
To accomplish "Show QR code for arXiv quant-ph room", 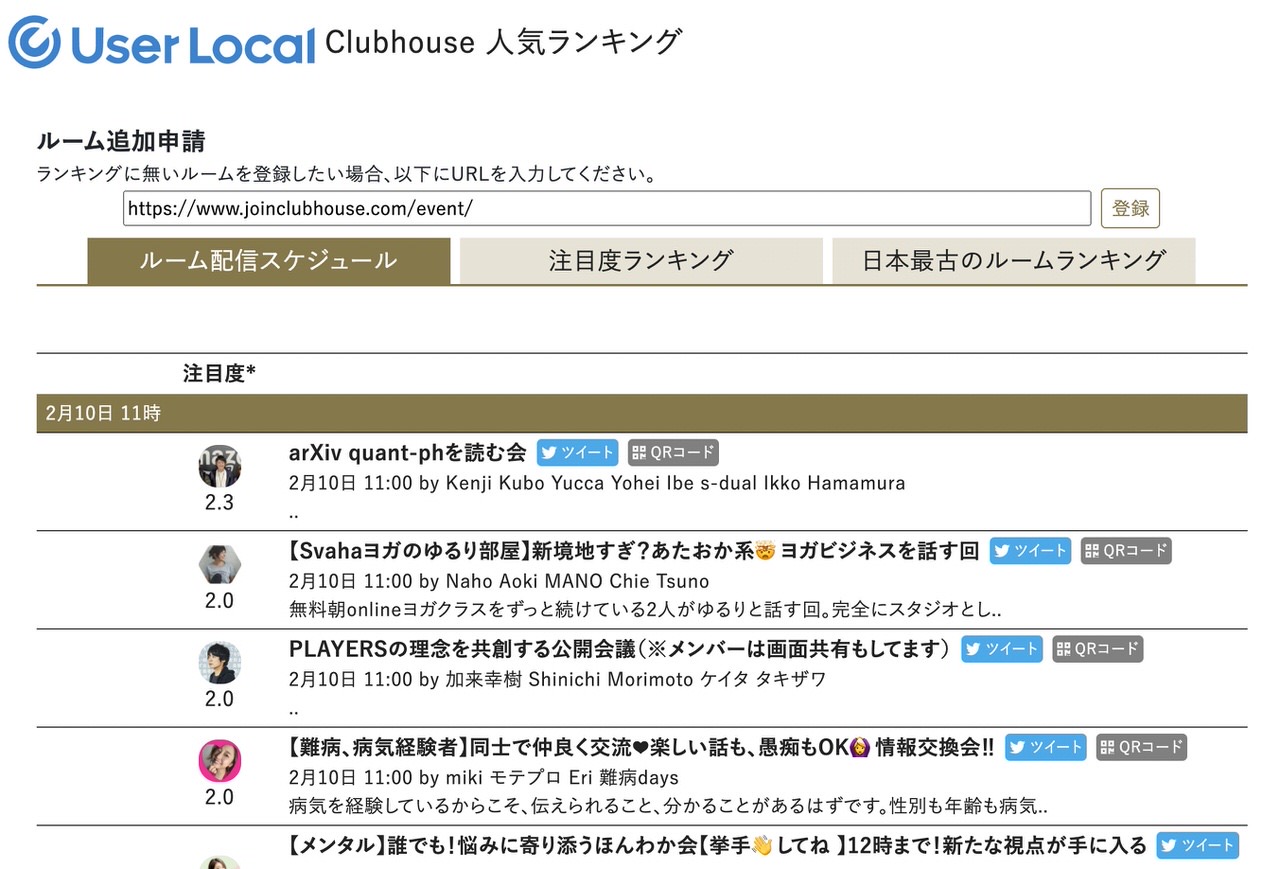I will 673,452.
